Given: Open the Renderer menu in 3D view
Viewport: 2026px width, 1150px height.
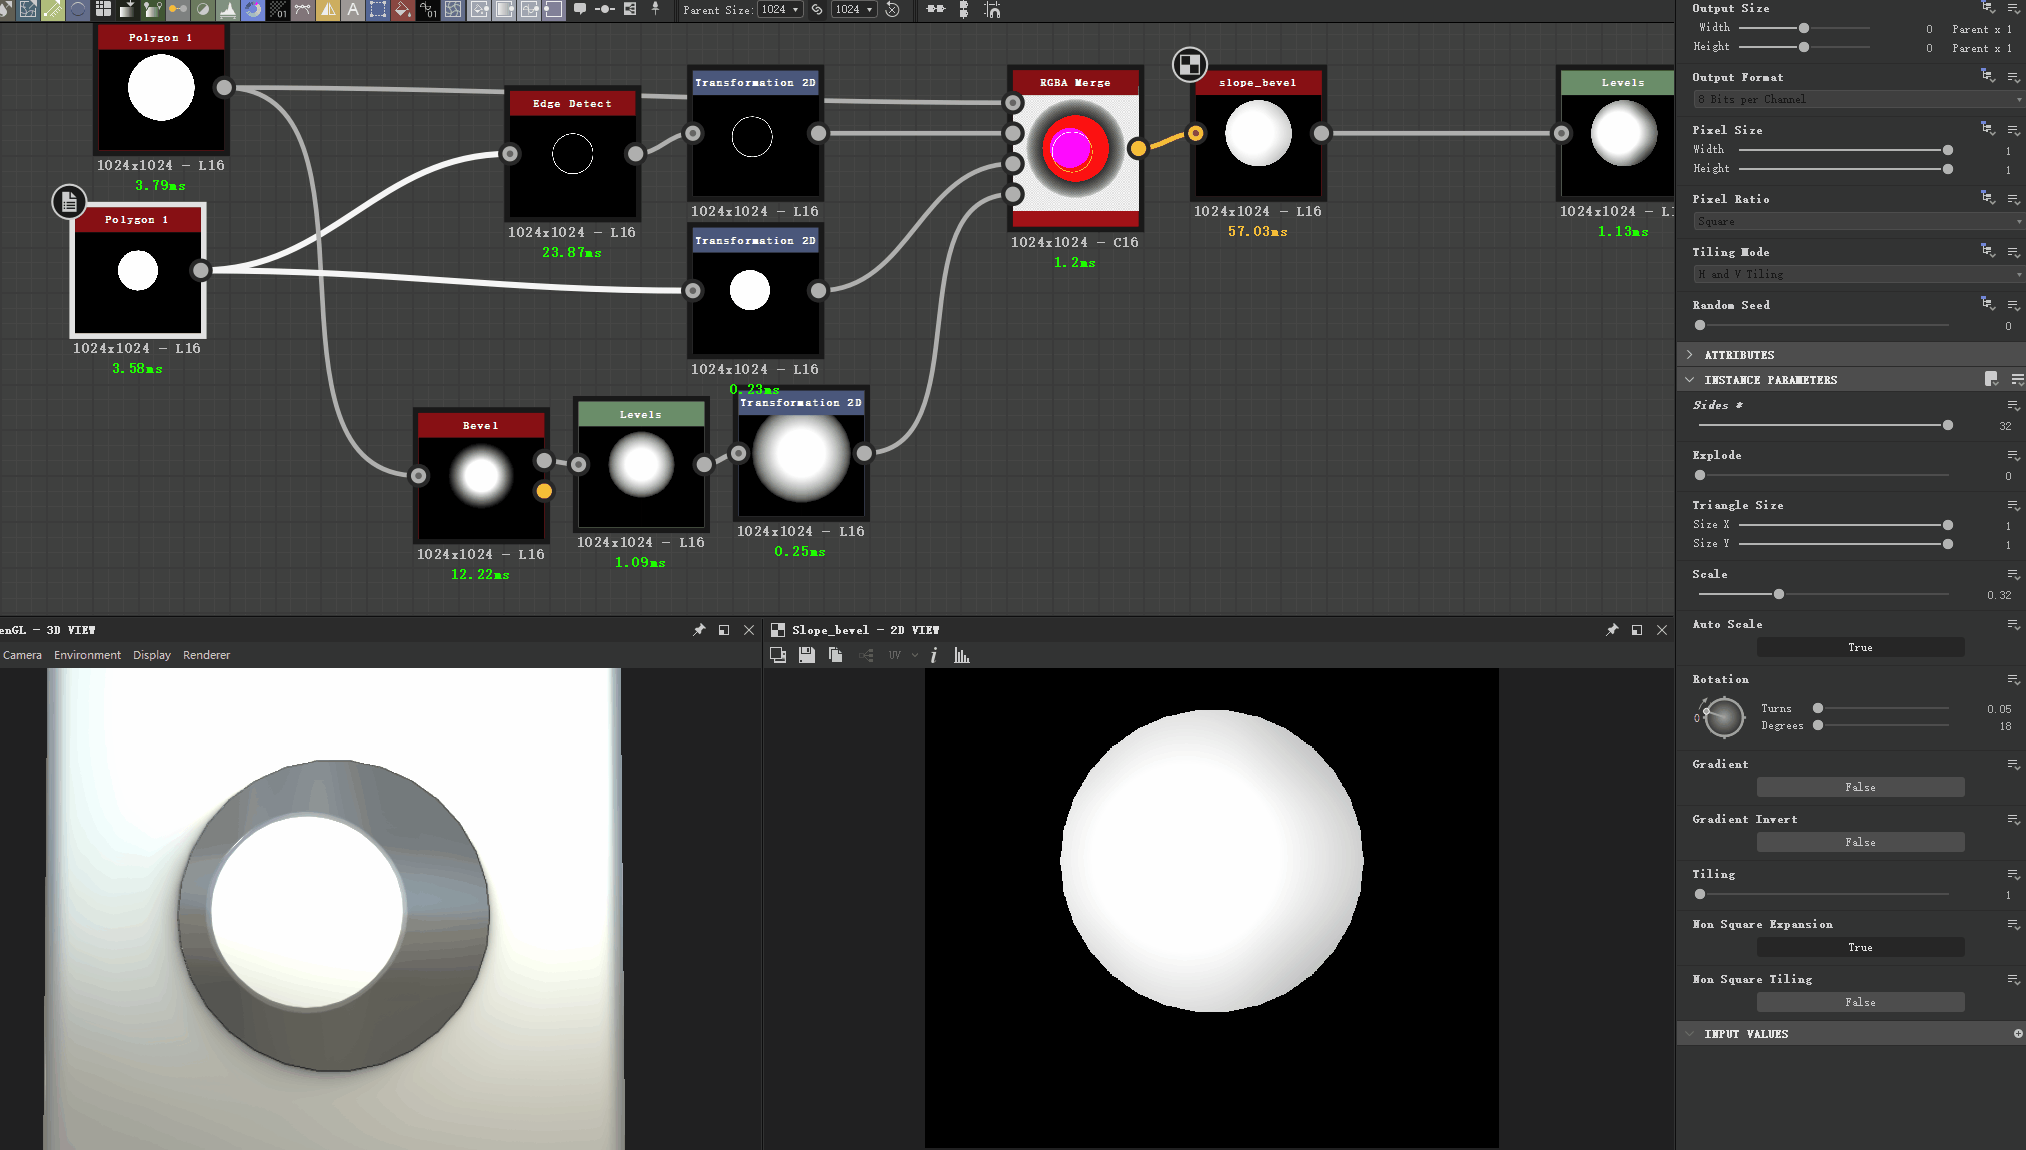Looking at the screenshot, I should coord(206,655).
